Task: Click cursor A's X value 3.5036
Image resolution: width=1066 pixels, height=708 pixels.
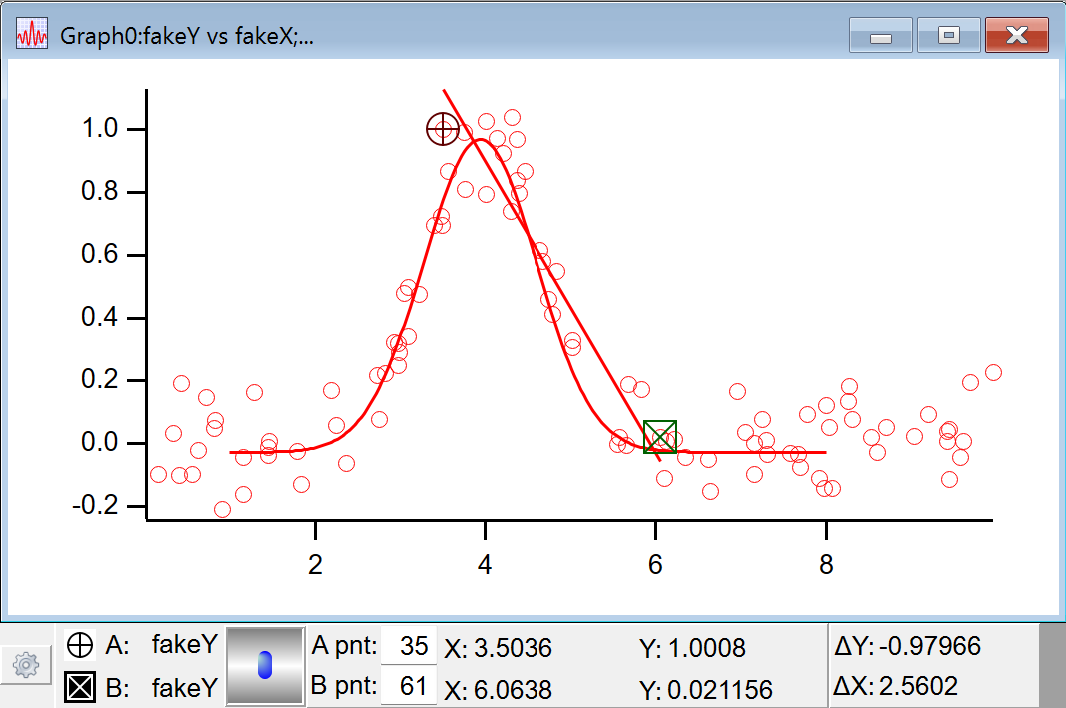Action: 510,648
